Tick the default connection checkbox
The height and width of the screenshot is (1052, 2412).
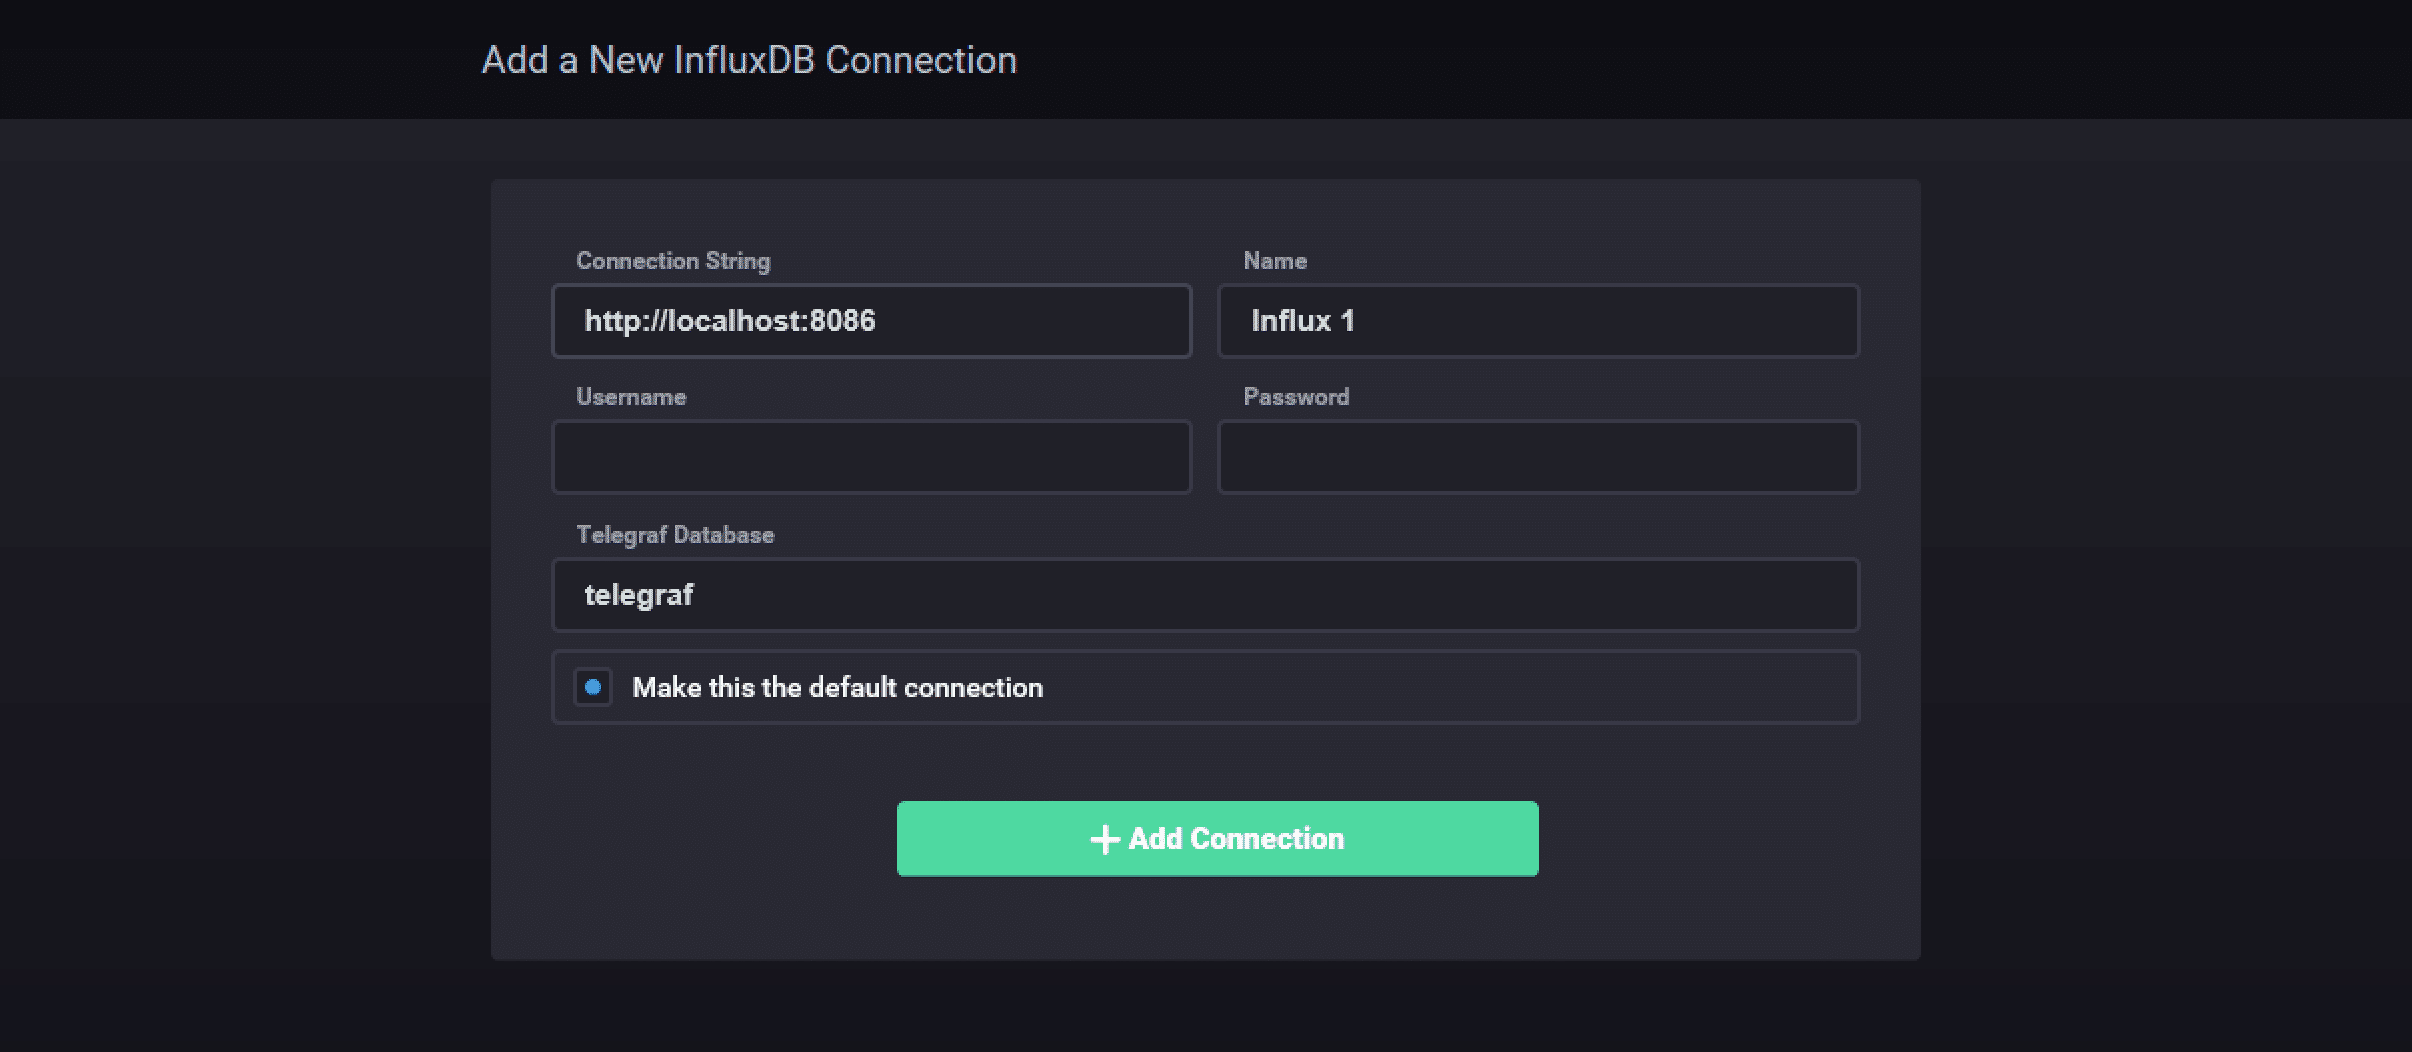[x=593, y=687]
